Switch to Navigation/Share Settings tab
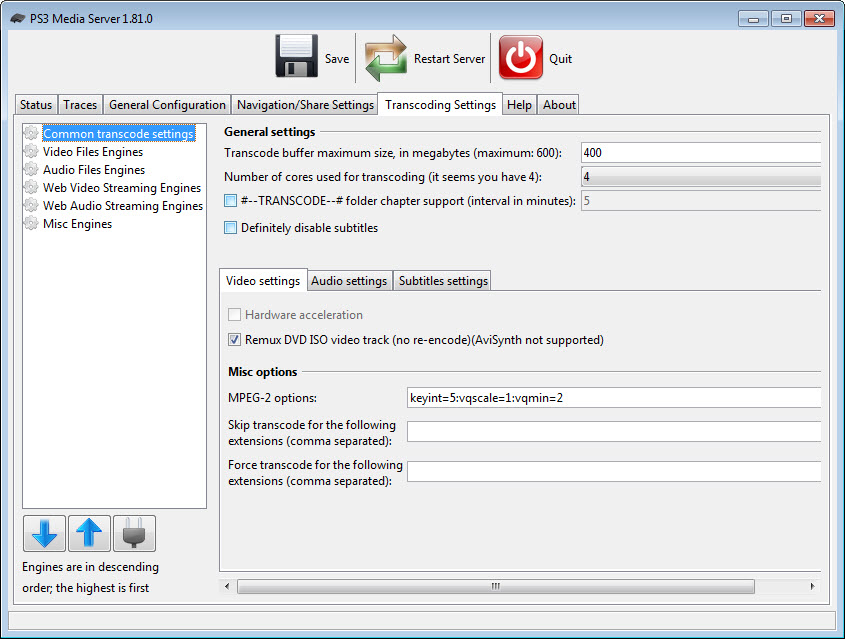 coord(305,105)
